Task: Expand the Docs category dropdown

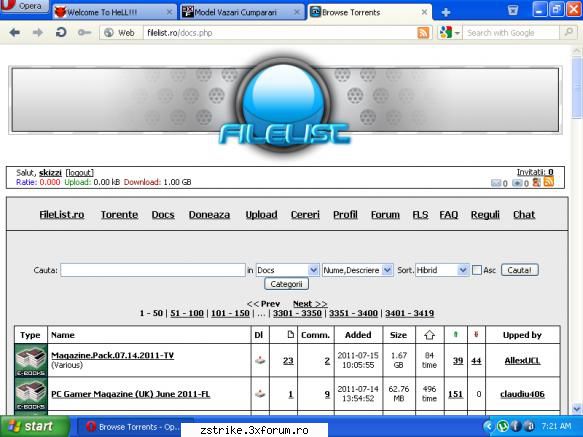Action: point(287,270)
